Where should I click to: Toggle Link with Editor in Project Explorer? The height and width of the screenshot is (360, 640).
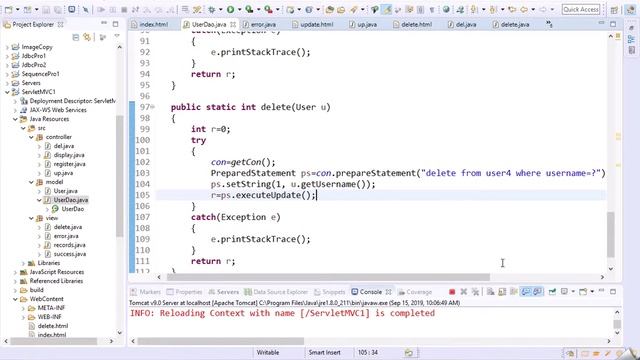click(87, 37)
